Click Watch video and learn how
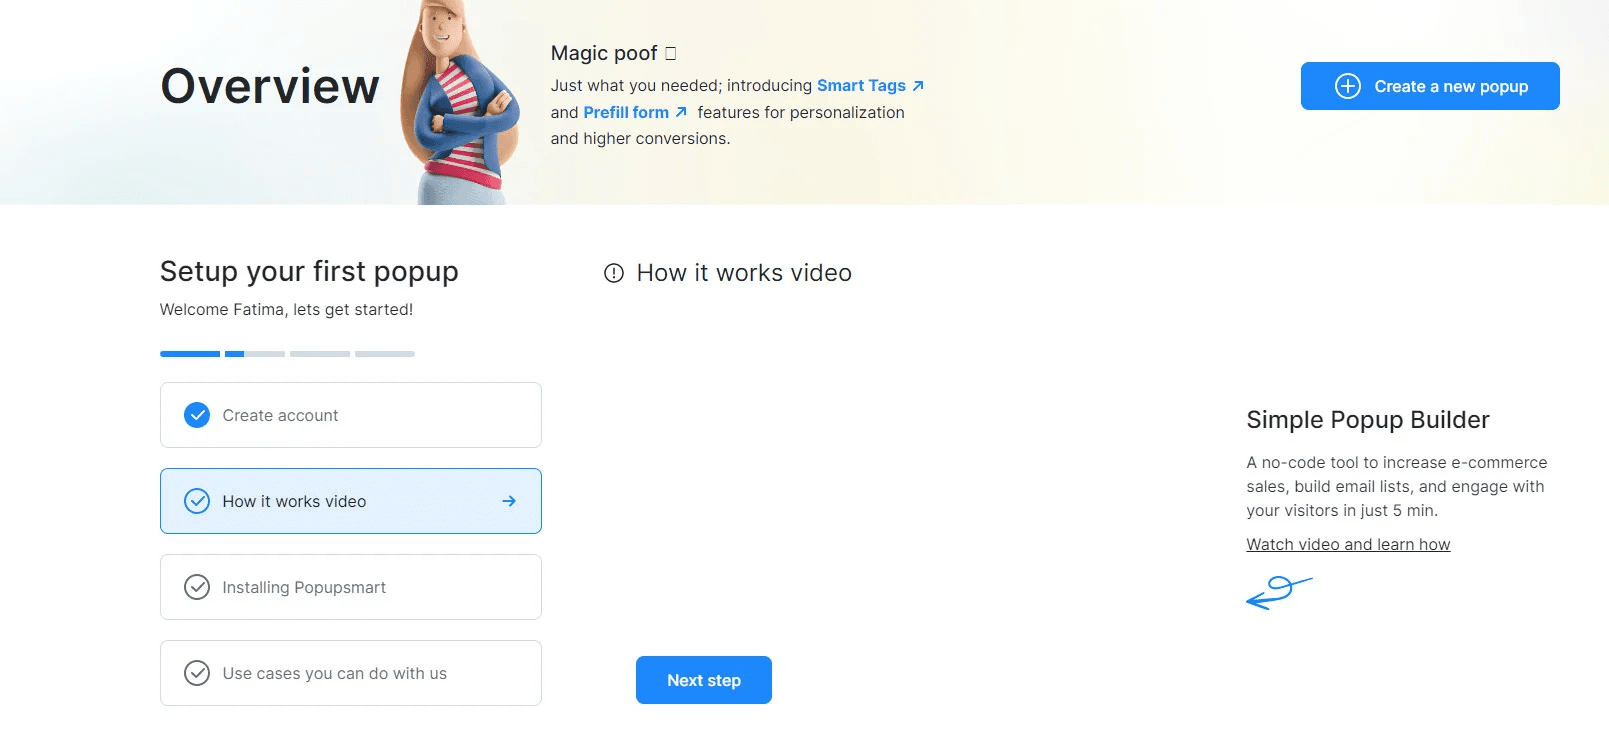Image resolution: width=1609 pixels, height=739 pixels. coord(1347,544)
